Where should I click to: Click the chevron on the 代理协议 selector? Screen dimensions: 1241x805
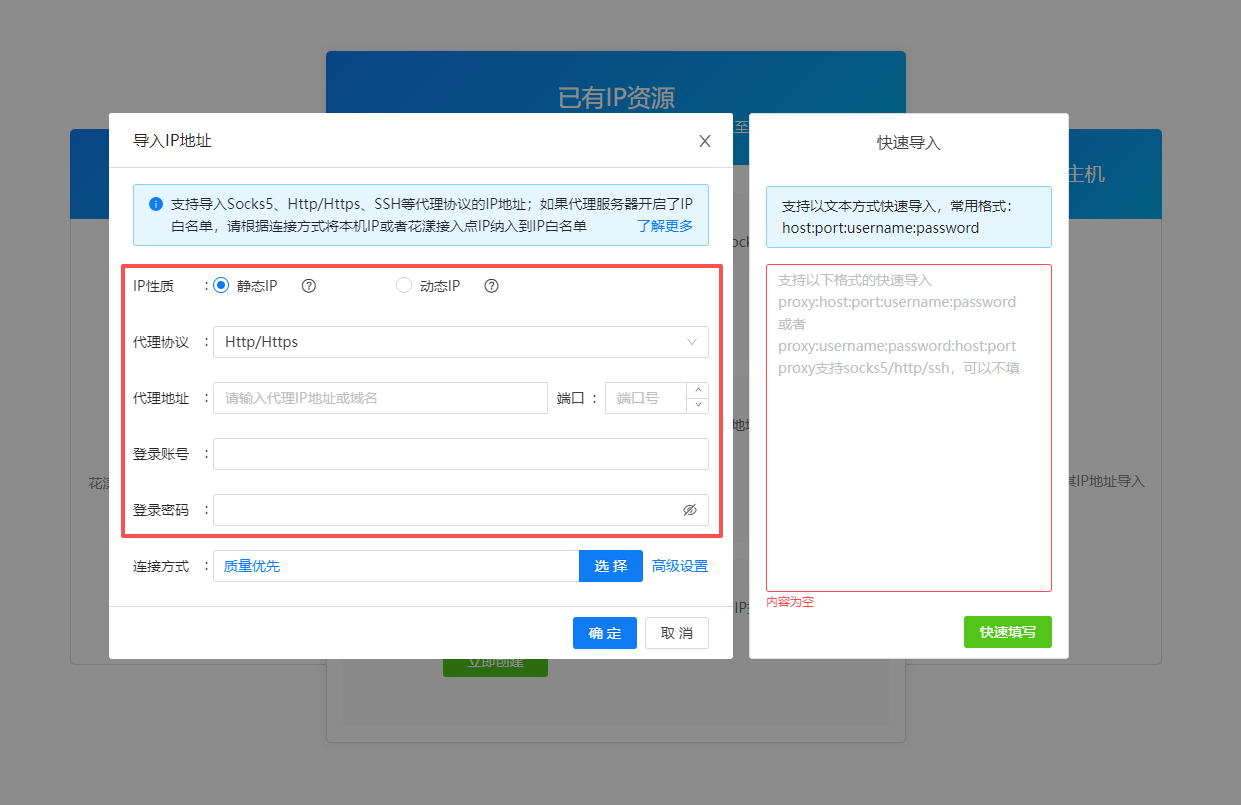tap(691, 341)
